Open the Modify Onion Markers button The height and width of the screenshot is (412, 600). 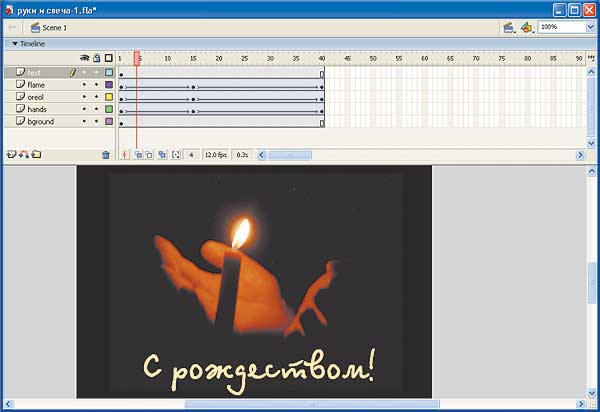(176, 155)
